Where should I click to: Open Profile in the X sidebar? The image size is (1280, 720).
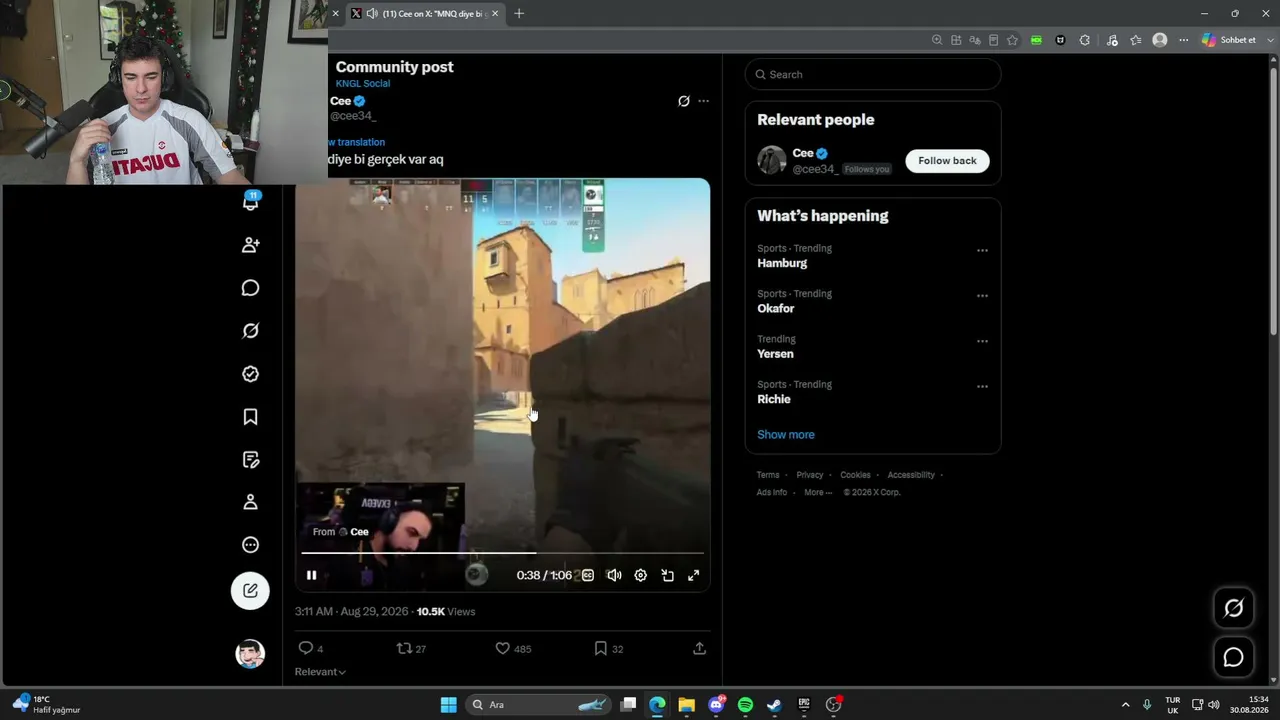251,502
